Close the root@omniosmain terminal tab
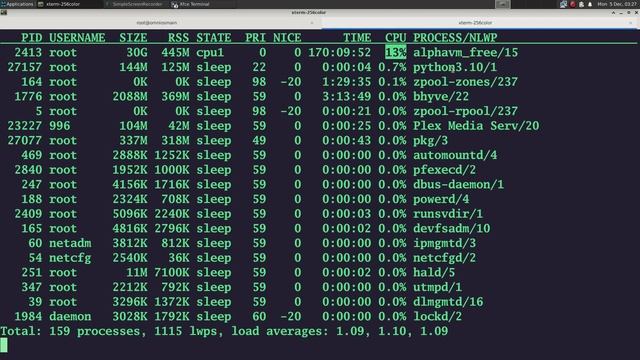Screen dimensions: 640x360 tap(312, 23)
